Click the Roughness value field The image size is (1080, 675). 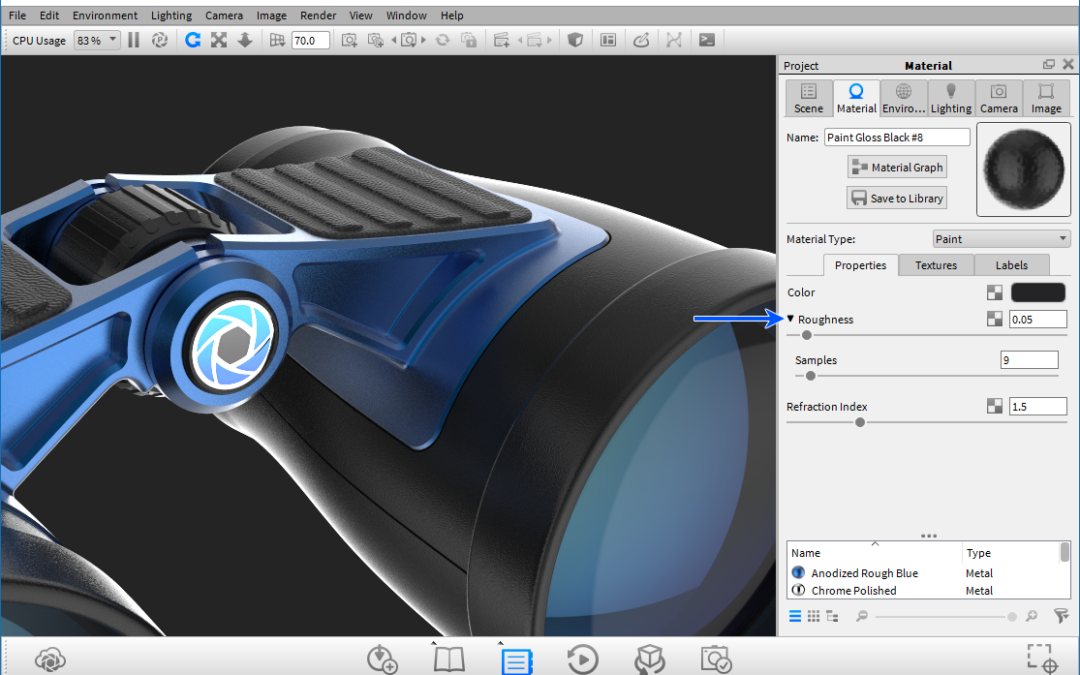(x=1038, y=319)
